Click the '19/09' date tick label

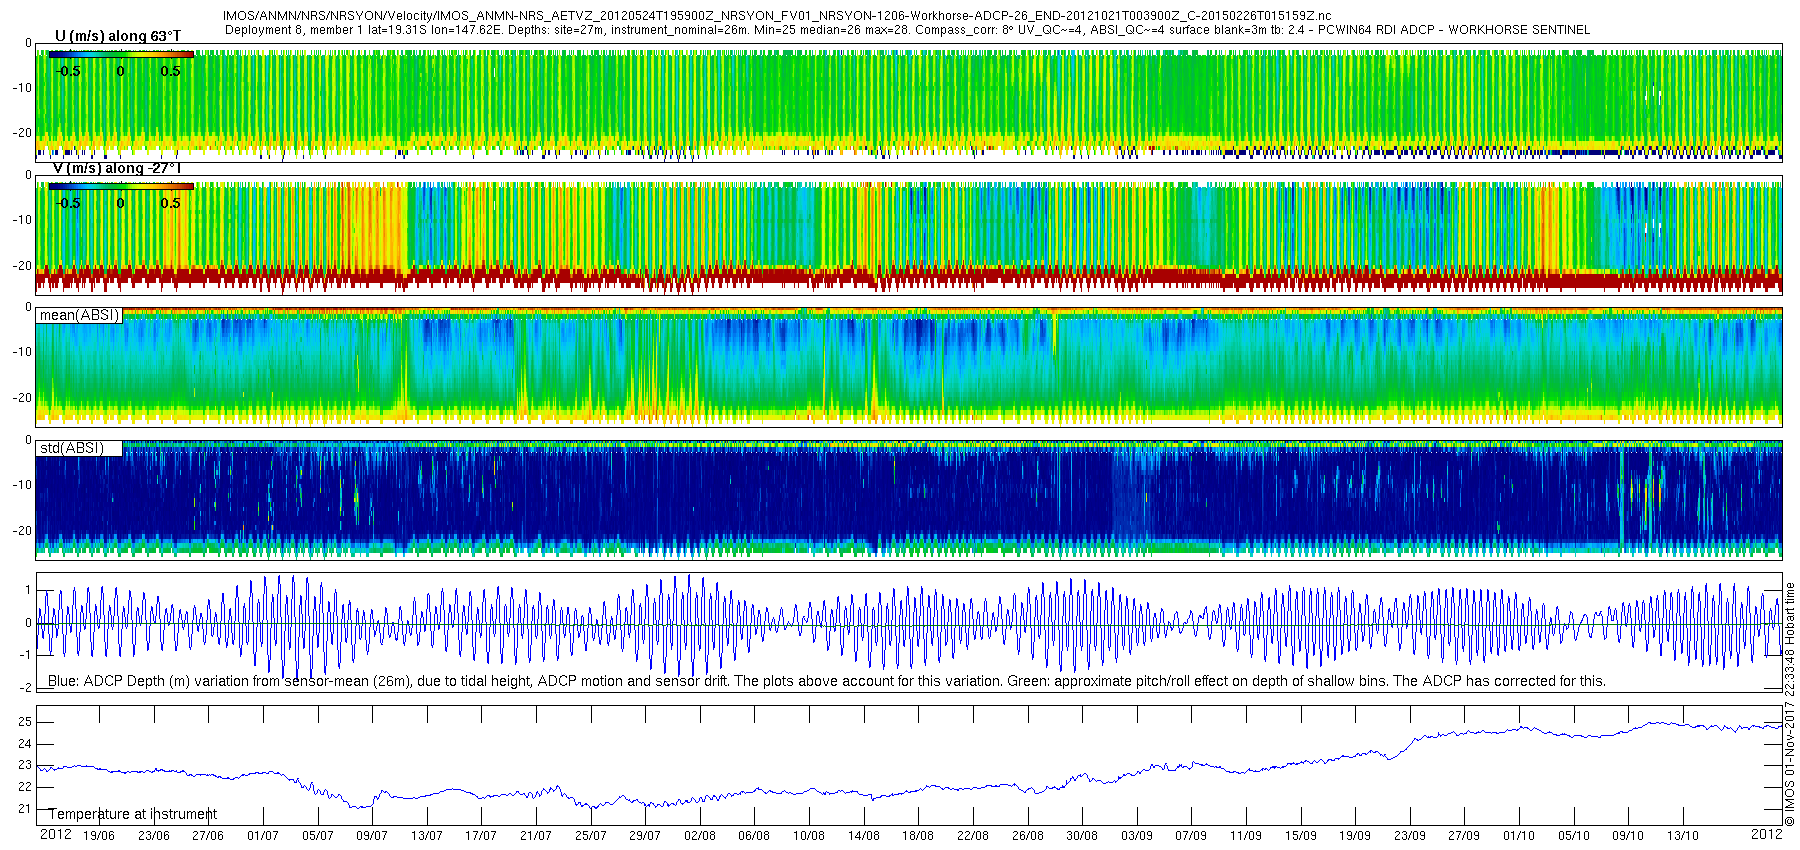click(x=1355, y=836)
